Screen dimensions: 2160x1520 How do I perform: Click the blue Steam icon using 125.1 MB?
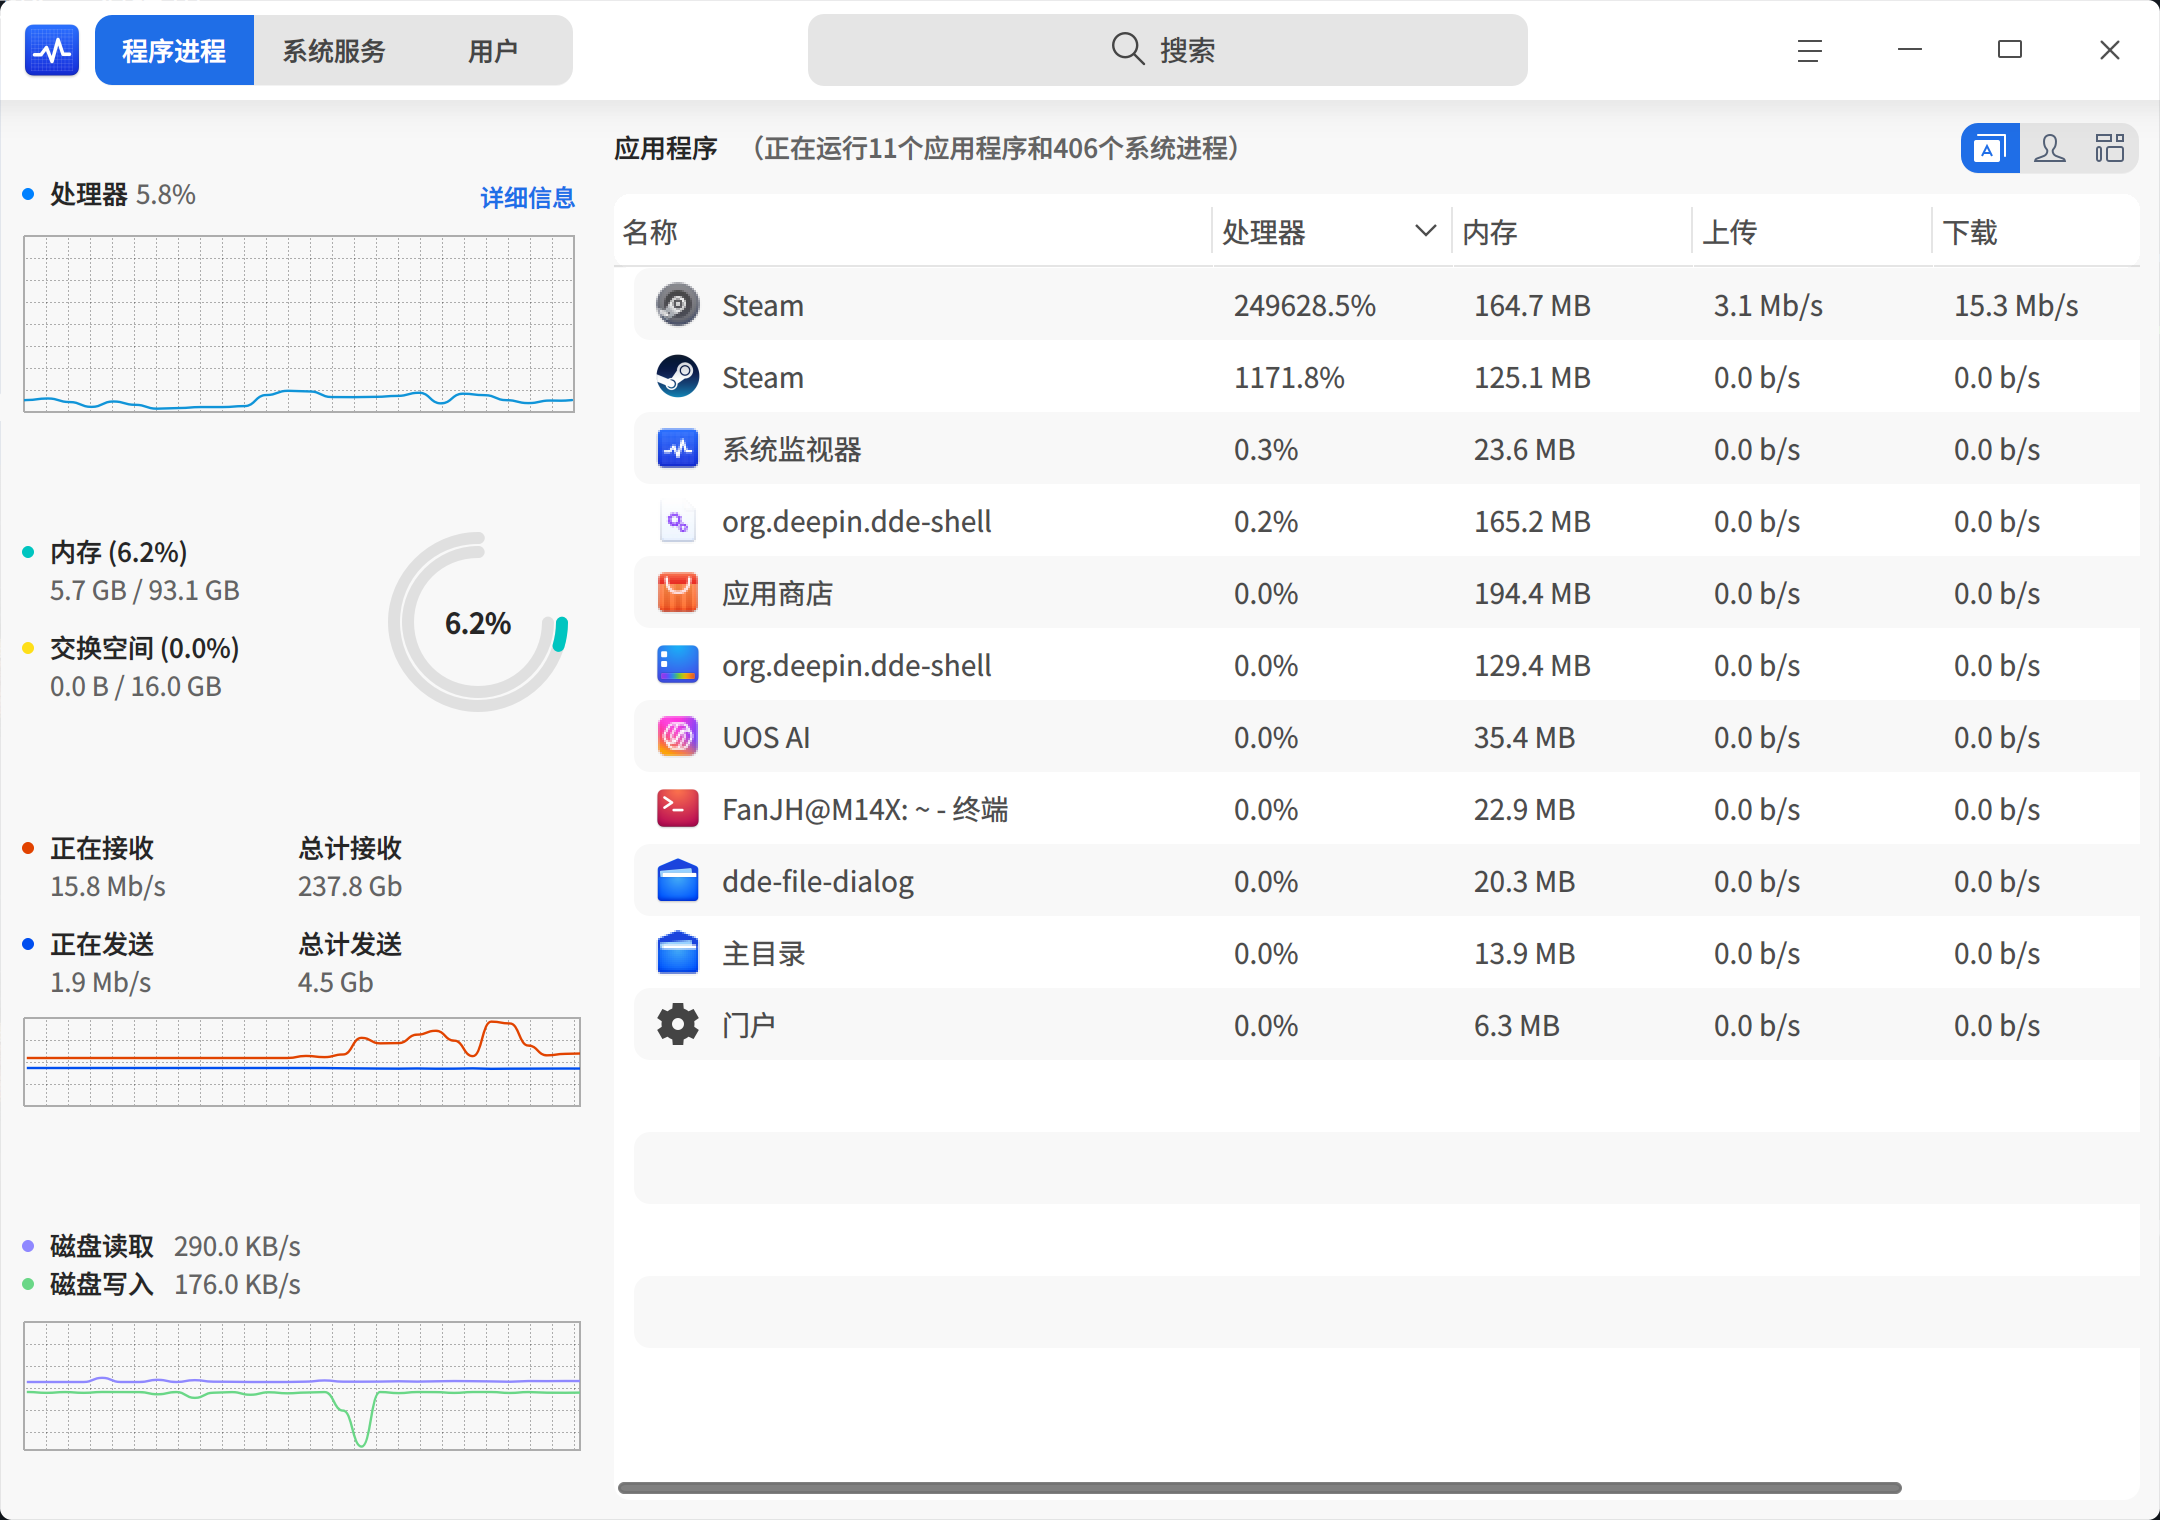click(x=678, y=377)
